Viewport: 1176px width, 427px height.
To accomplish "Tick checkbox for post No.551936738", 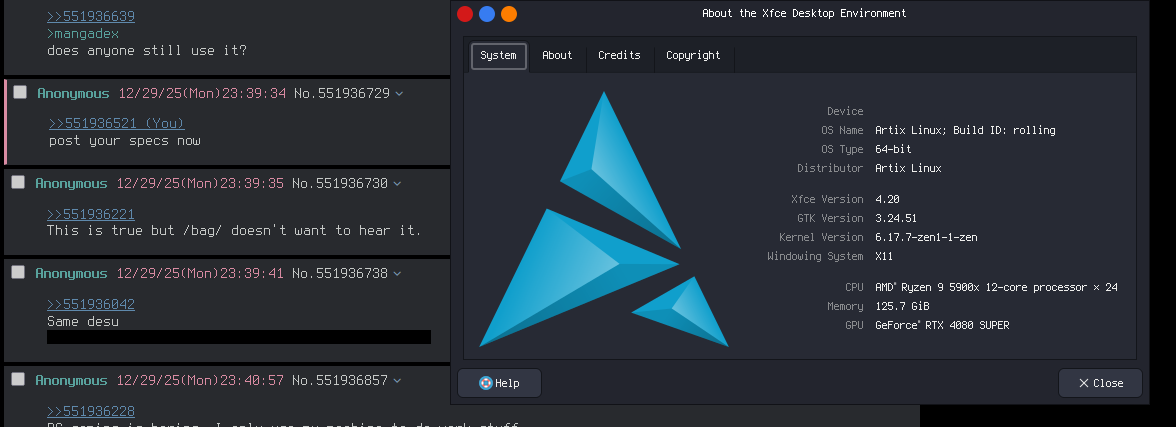I will [x=18, y=272].
